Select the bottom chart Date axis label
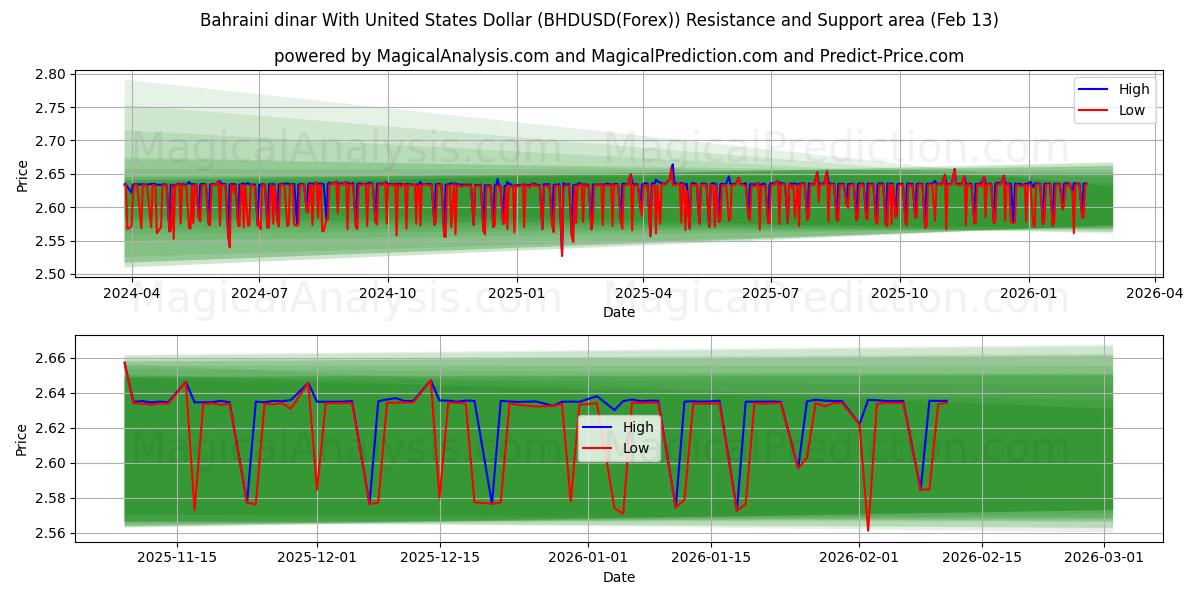This screenshot has height=600, width=1200. pyautogui.click(x=619, y=577)
